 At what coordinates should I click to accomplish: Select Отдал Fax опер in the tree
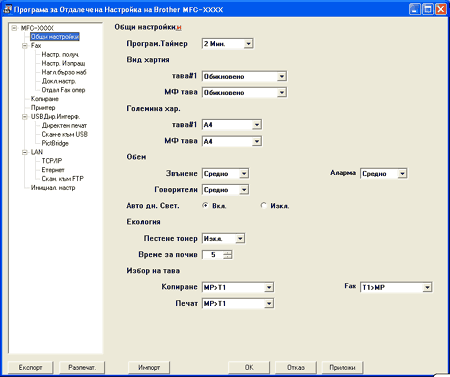[x=63, y=90]
